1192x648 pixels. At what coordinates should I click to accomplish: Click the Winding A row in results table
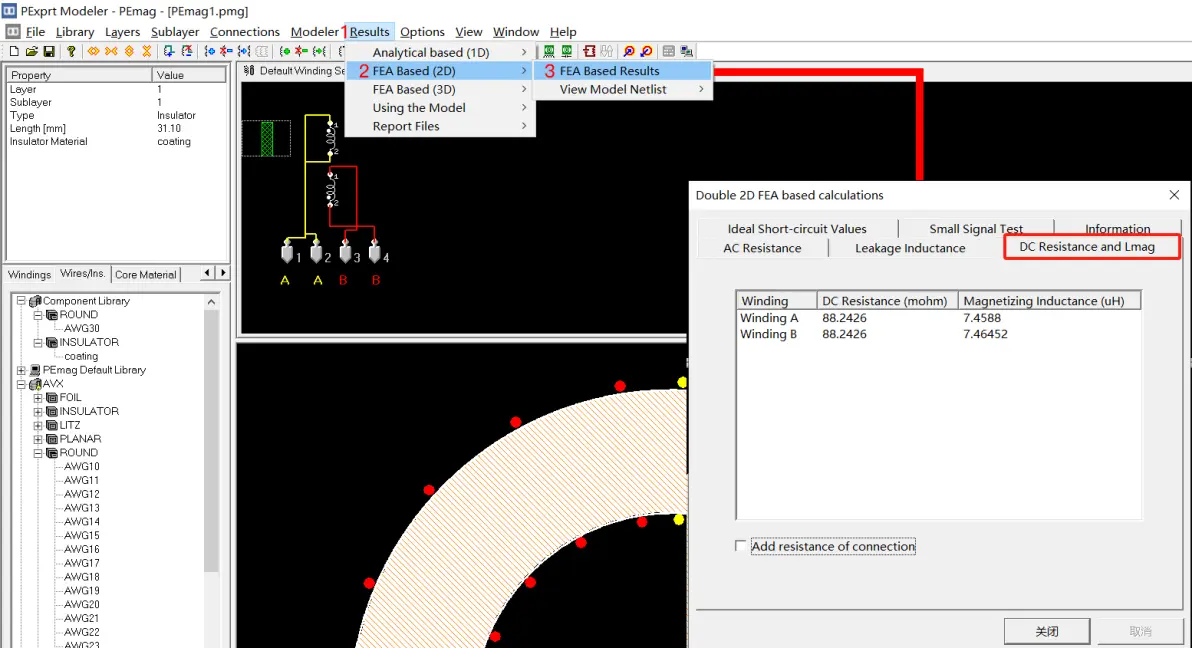pyautogui.click(x=769, y=318)
